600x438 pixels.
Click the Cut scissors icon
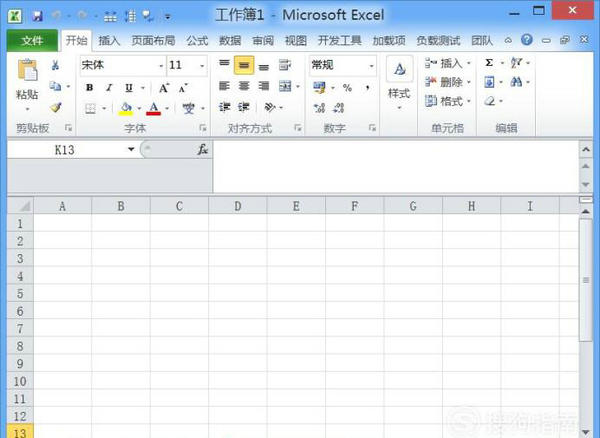[56, 65]
